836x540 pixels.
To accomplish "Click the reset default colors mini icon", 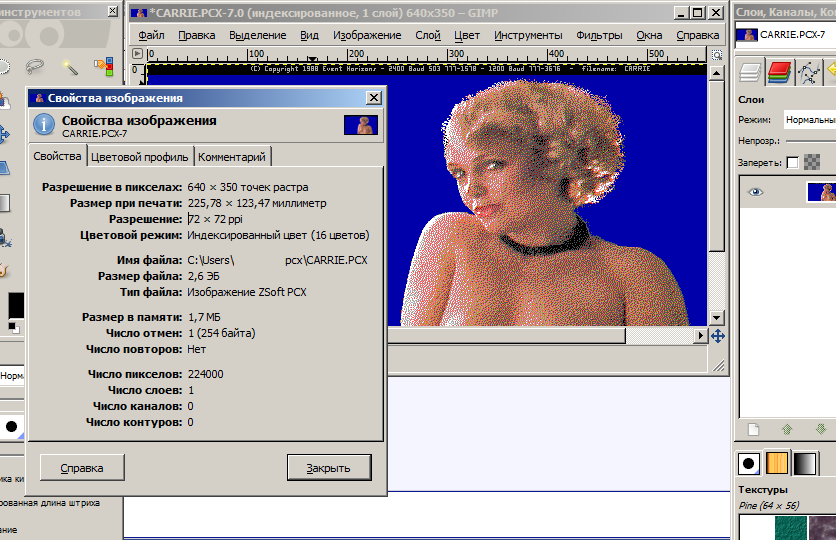I will [x=14, y=327].
